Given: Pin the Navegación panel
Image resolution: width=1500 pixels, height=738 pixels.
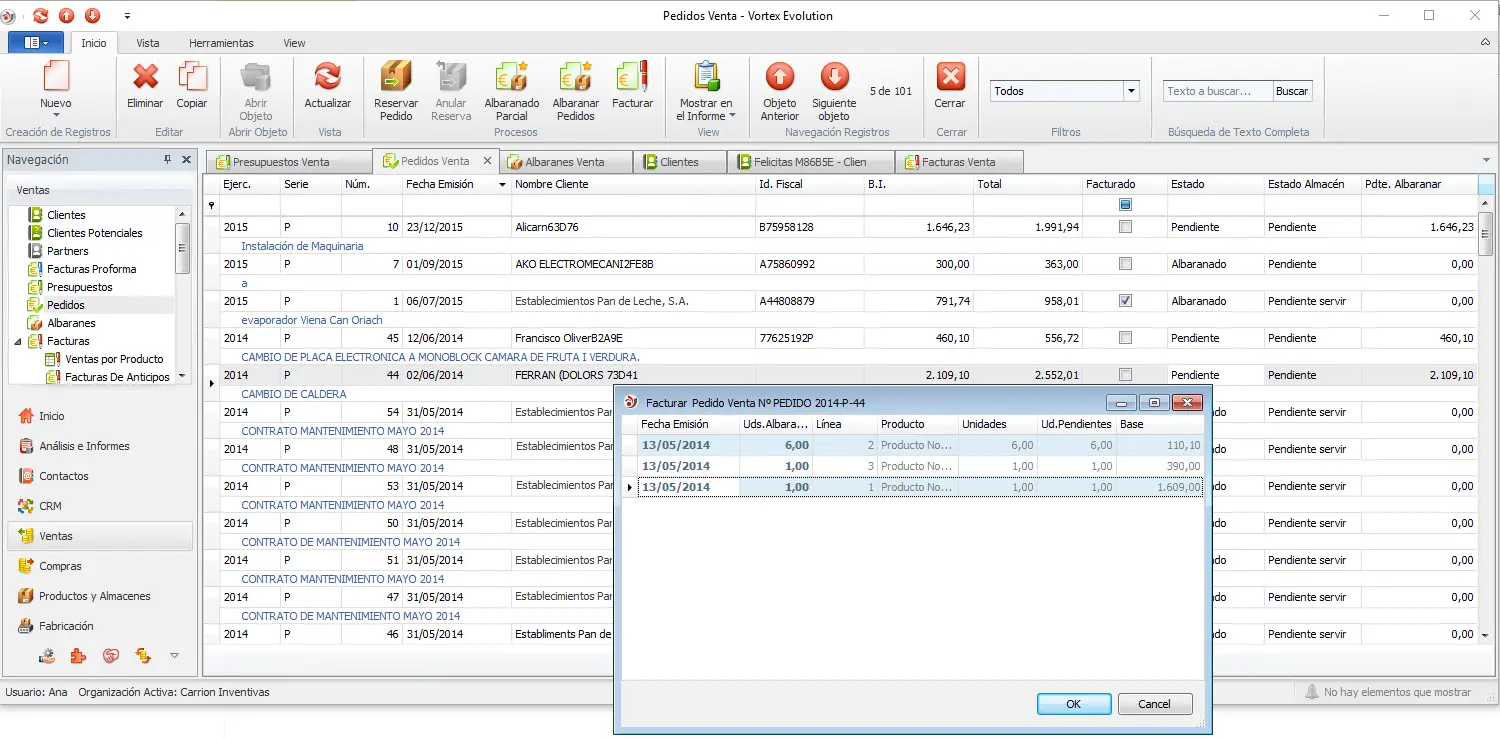Looking at the screenshot, I should [x=168, y=160].
